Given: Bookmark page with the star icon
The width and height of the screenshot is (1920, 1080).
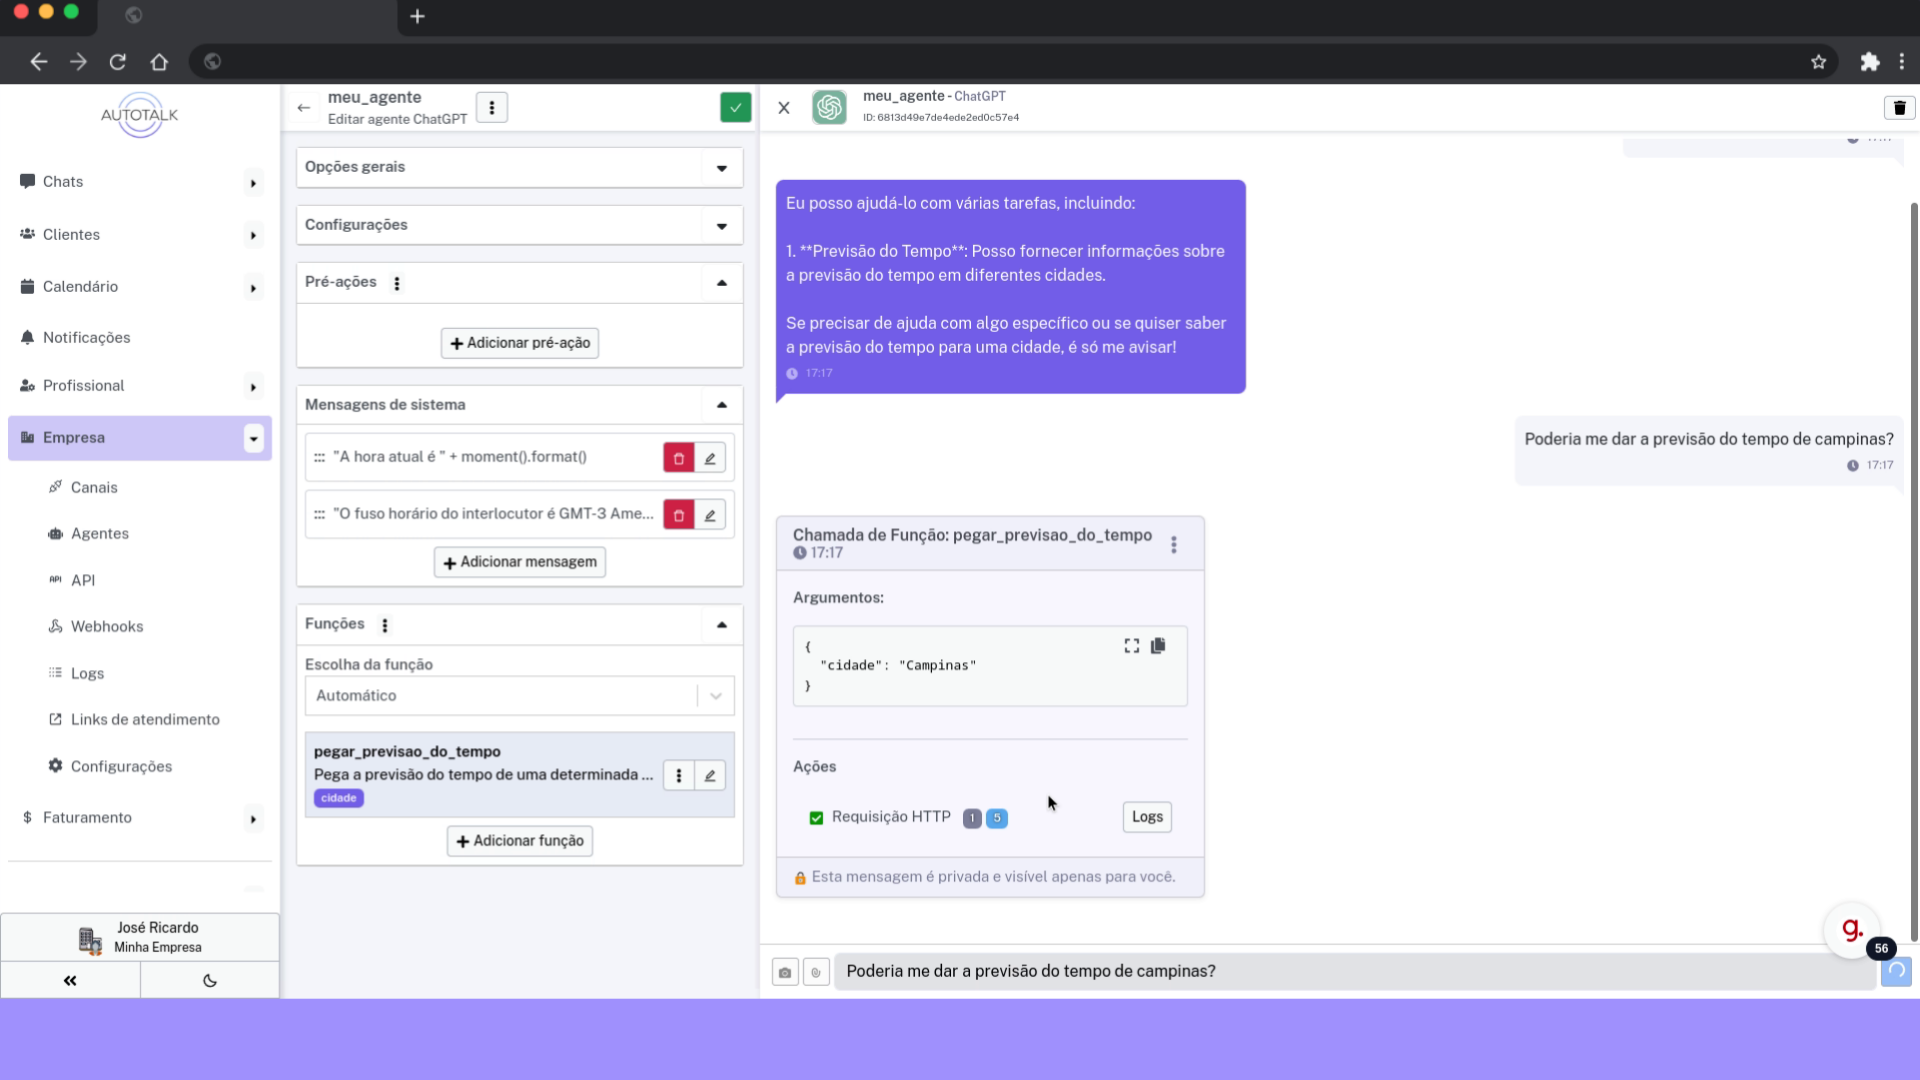Looking at the screenshot, I should 1818,62.
